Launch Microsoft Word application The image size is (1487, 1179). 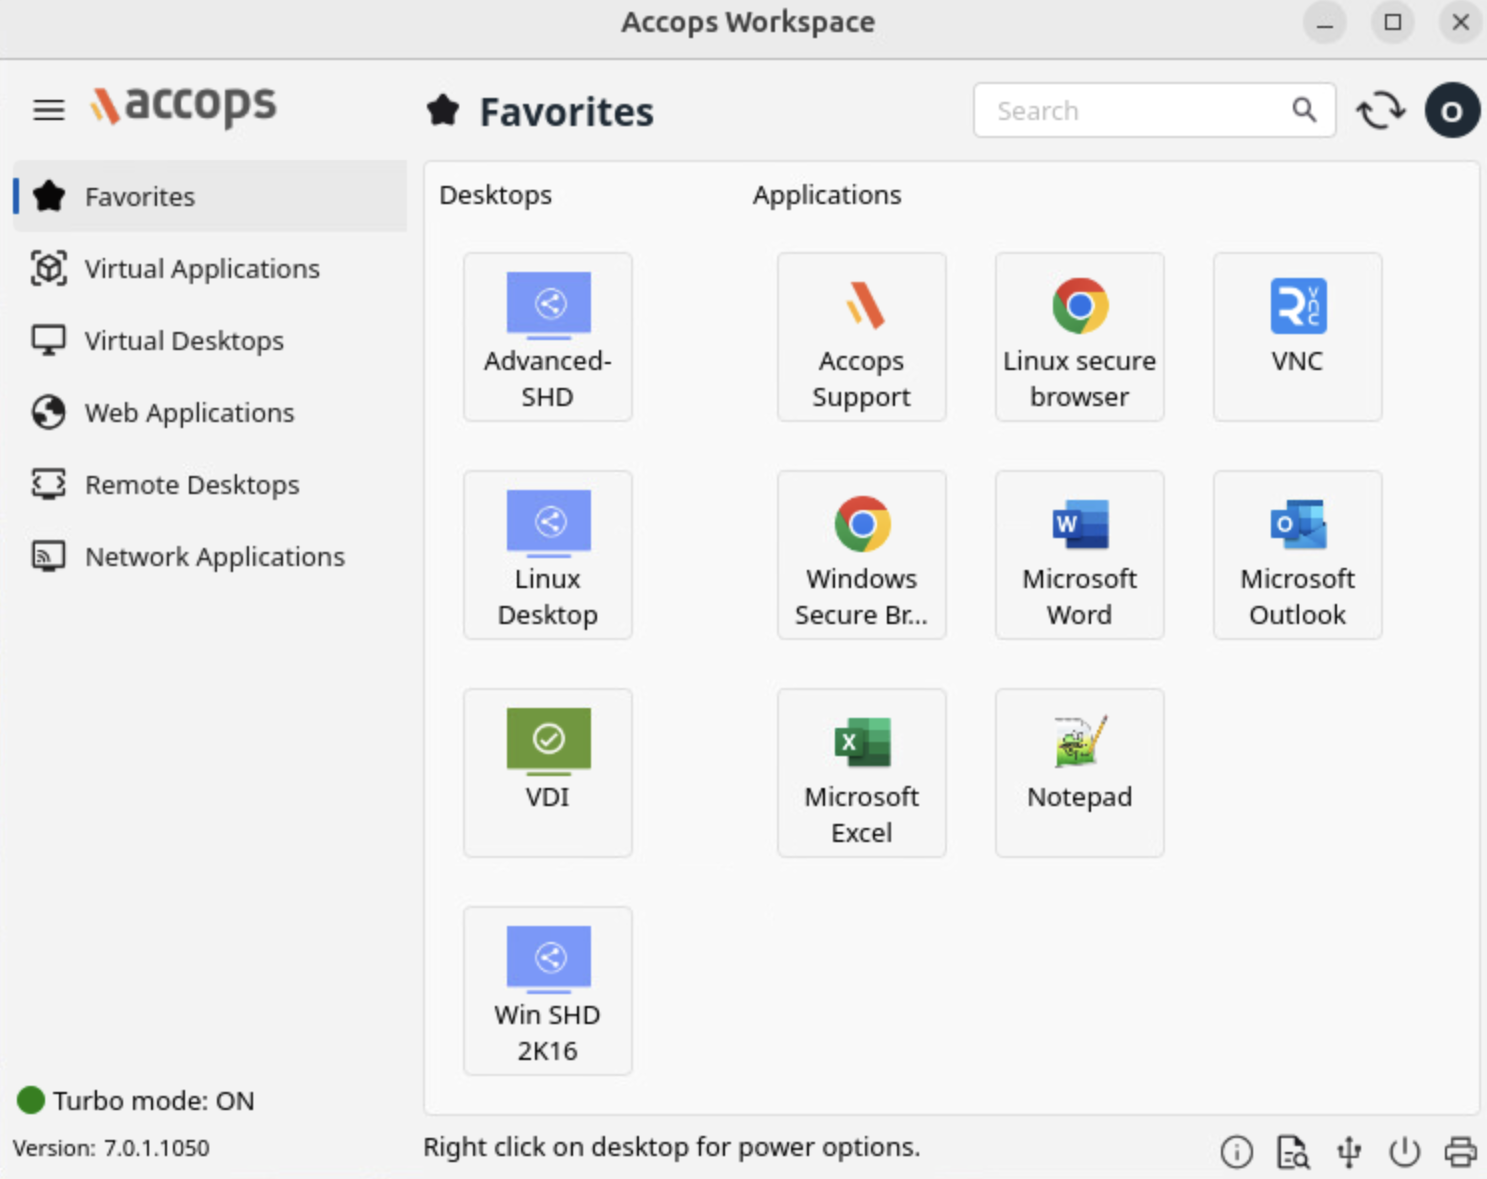coord(1079,555)
